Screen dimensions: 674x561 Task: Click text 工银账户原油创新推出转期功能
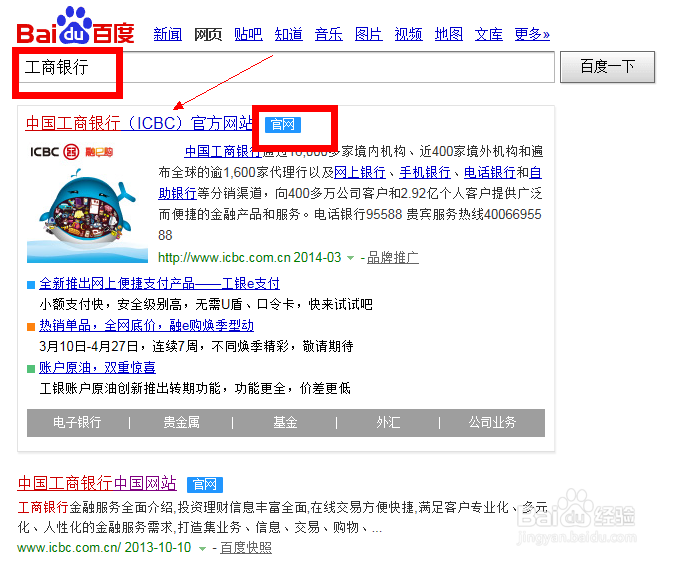(x=130, y=388)
